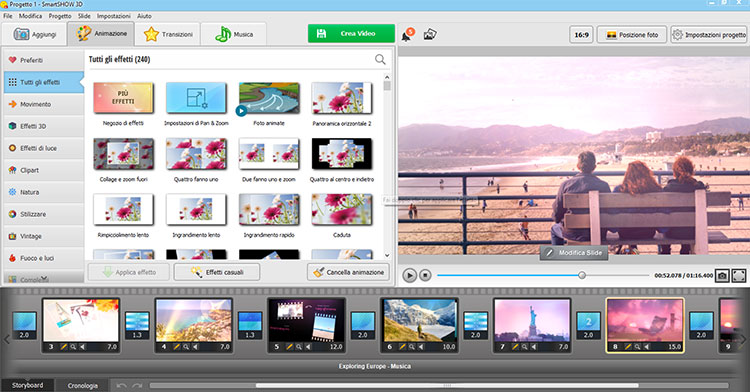Open the transition between slides 5 and 6
Viewport: 750px width, 392px height.
(x=363, y=325)
